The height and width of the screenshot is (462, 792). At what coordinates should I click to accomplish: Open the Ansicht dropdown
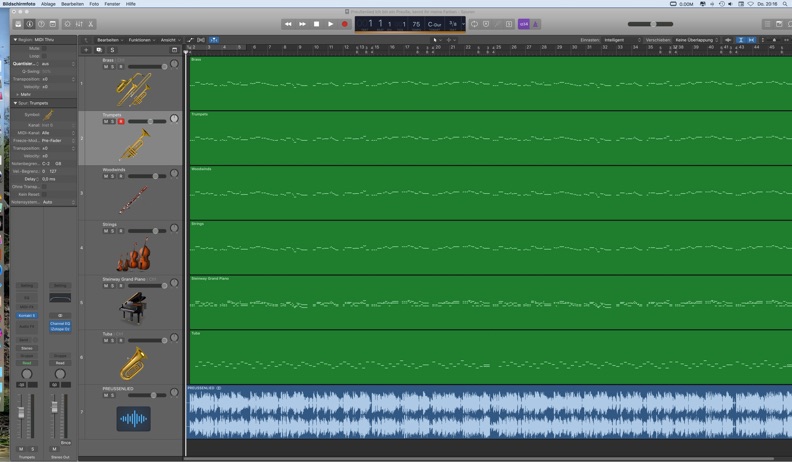coord(170,40)
